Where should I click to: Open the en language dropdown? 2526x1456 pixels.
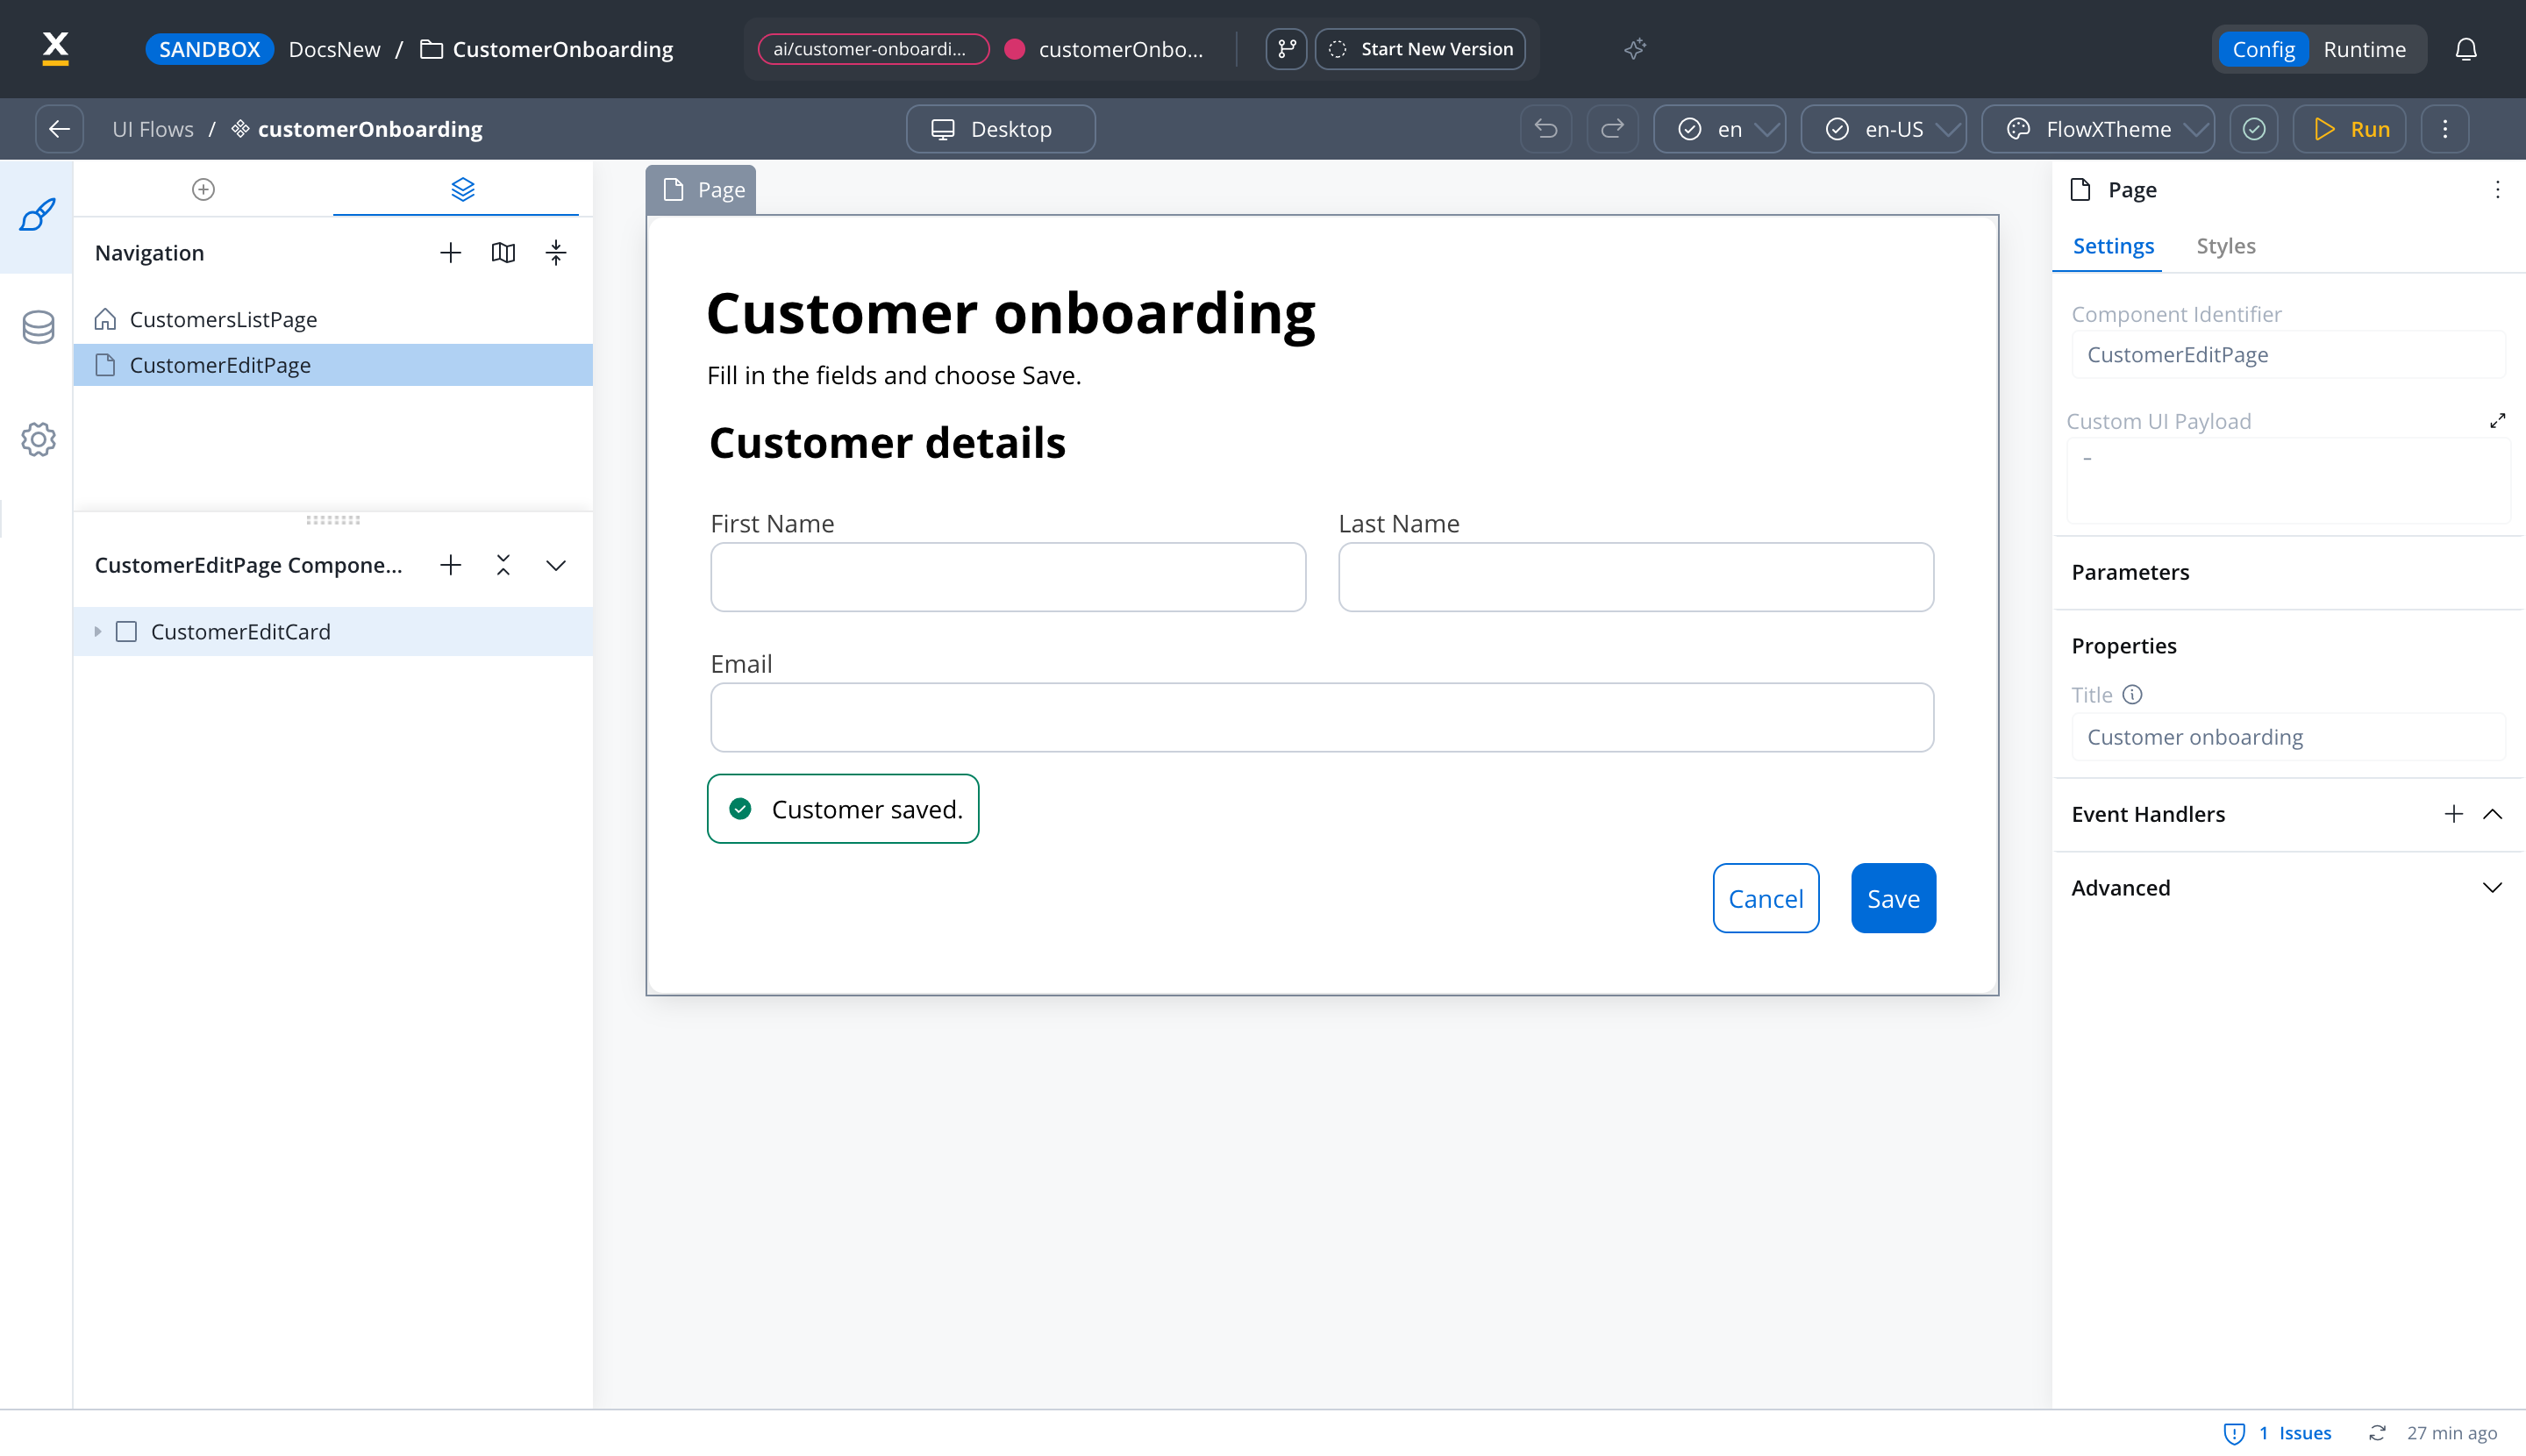(1719, 129)
